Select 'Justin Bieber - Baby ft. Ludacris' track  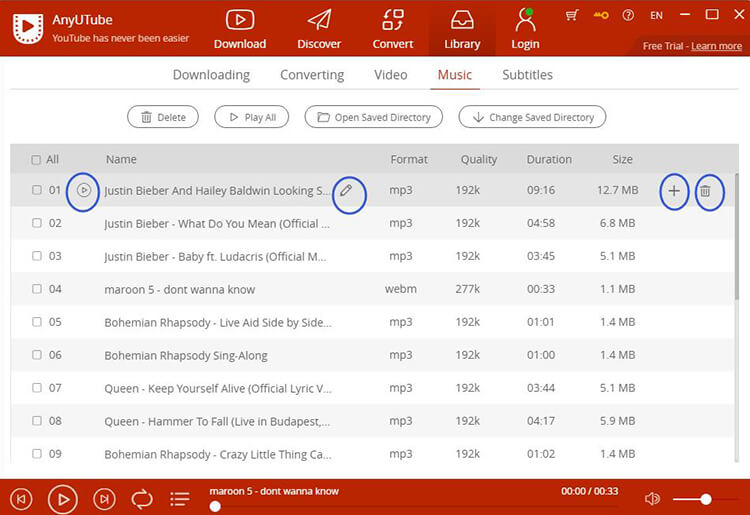pyautogui.click(x=215, y=256)
